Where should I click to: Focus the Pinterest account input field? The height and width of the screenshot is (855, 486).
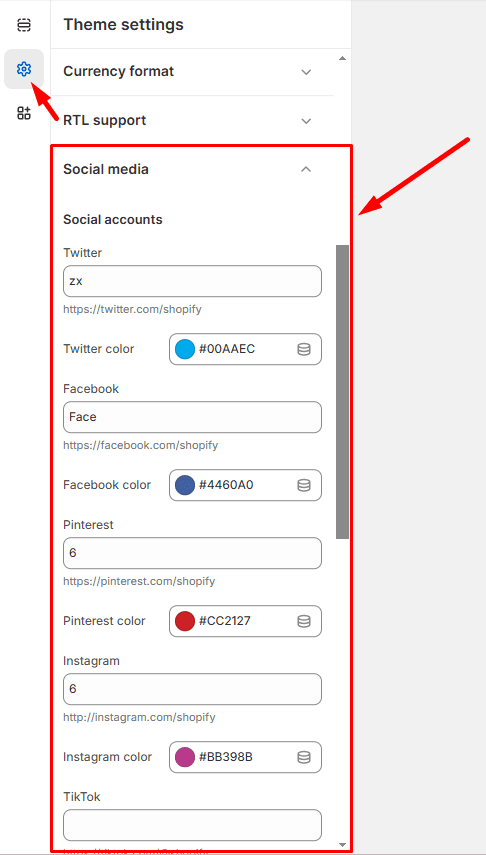(193, 553)
